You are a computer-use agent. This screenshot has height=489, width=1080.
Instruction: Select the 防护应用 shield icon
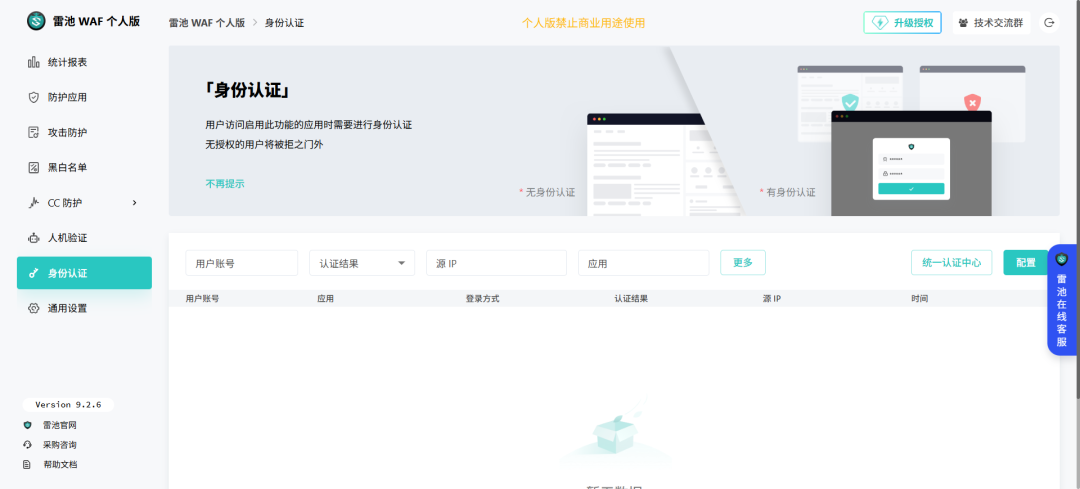click(x=33, y=97)
